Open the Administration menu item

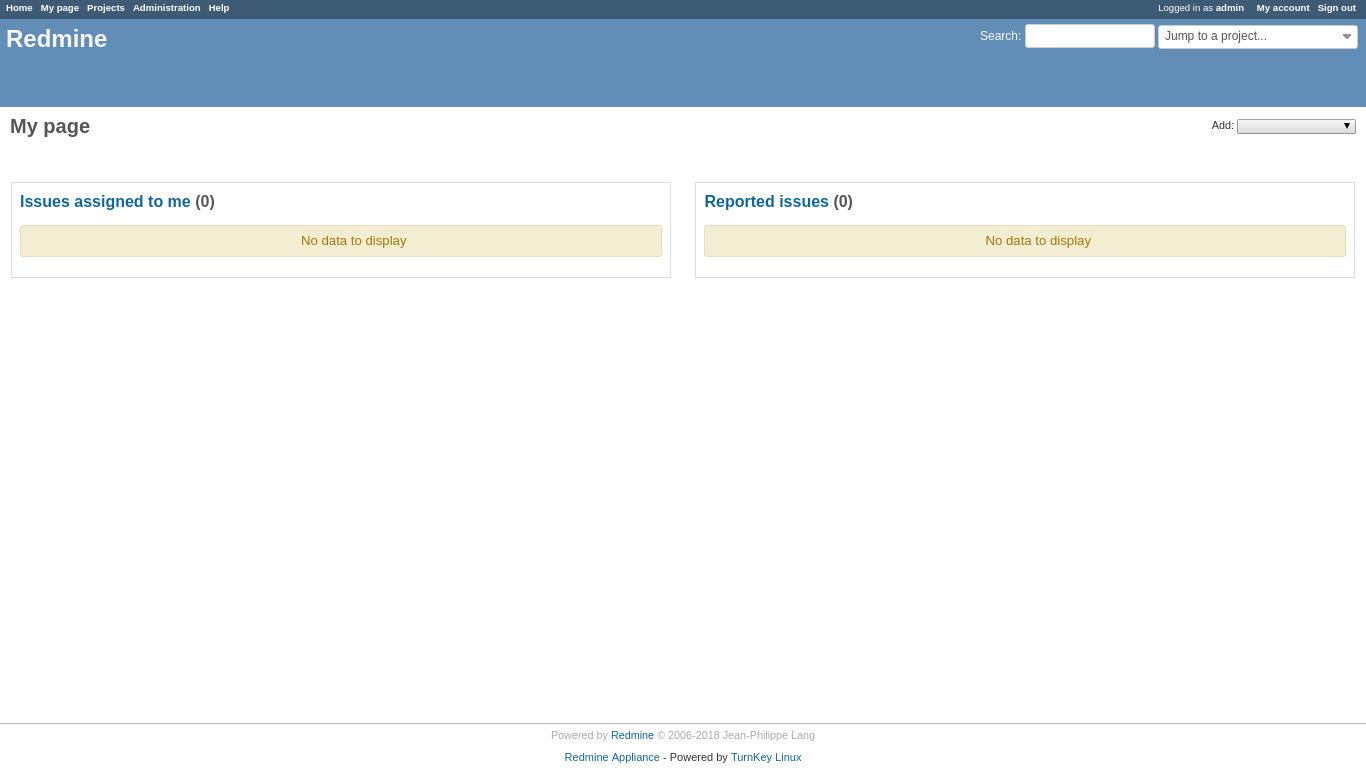(x=166, y=8)
